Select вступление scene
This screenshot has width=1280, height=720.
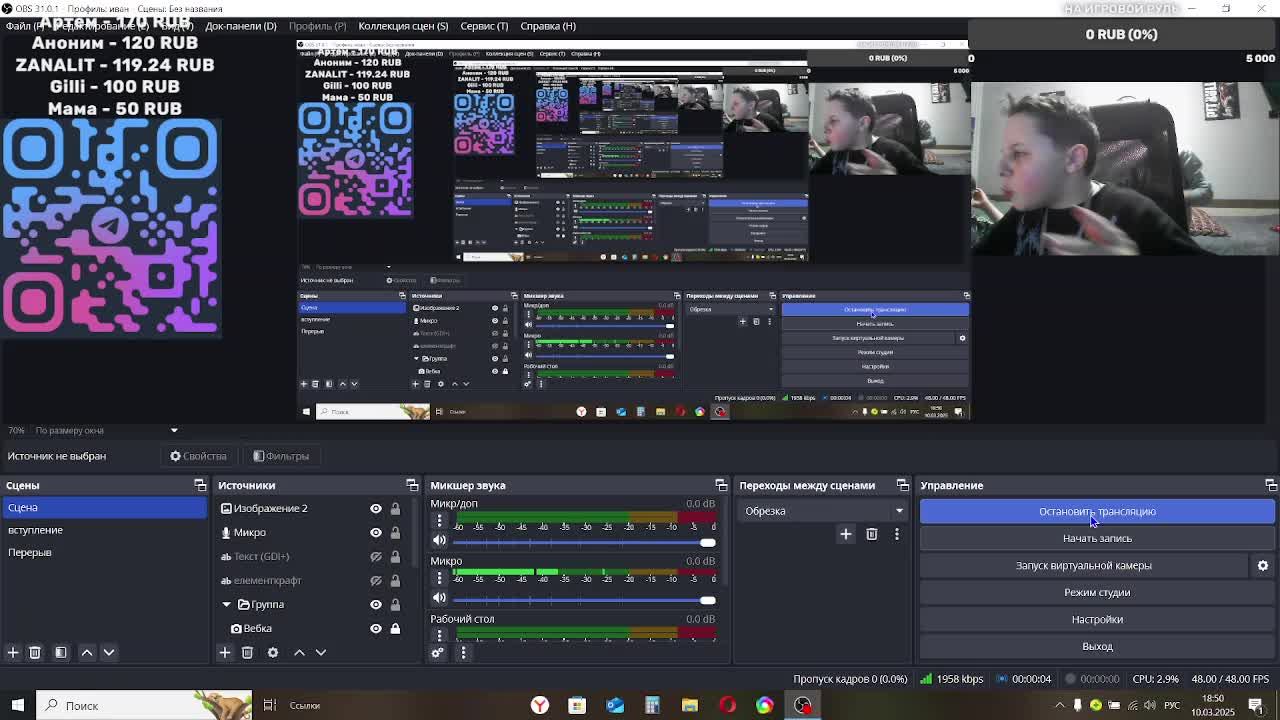coord(104,530)
